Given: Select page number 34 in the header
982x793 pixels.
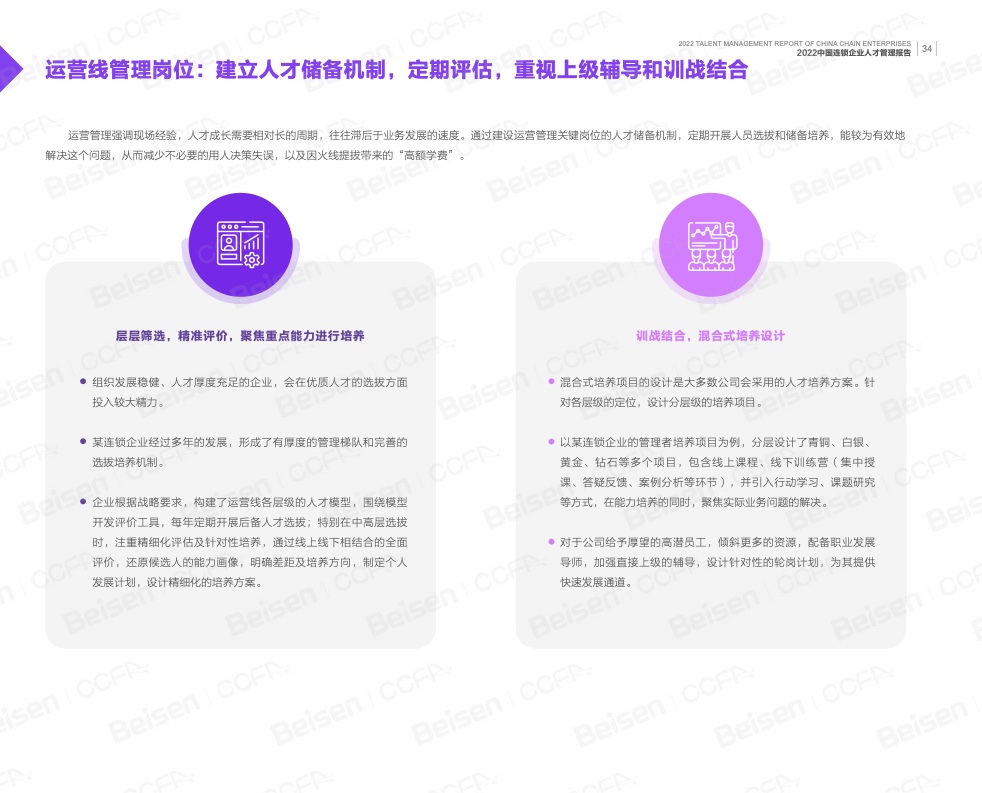Looking at the screenshot, I should tap(926, 48).
